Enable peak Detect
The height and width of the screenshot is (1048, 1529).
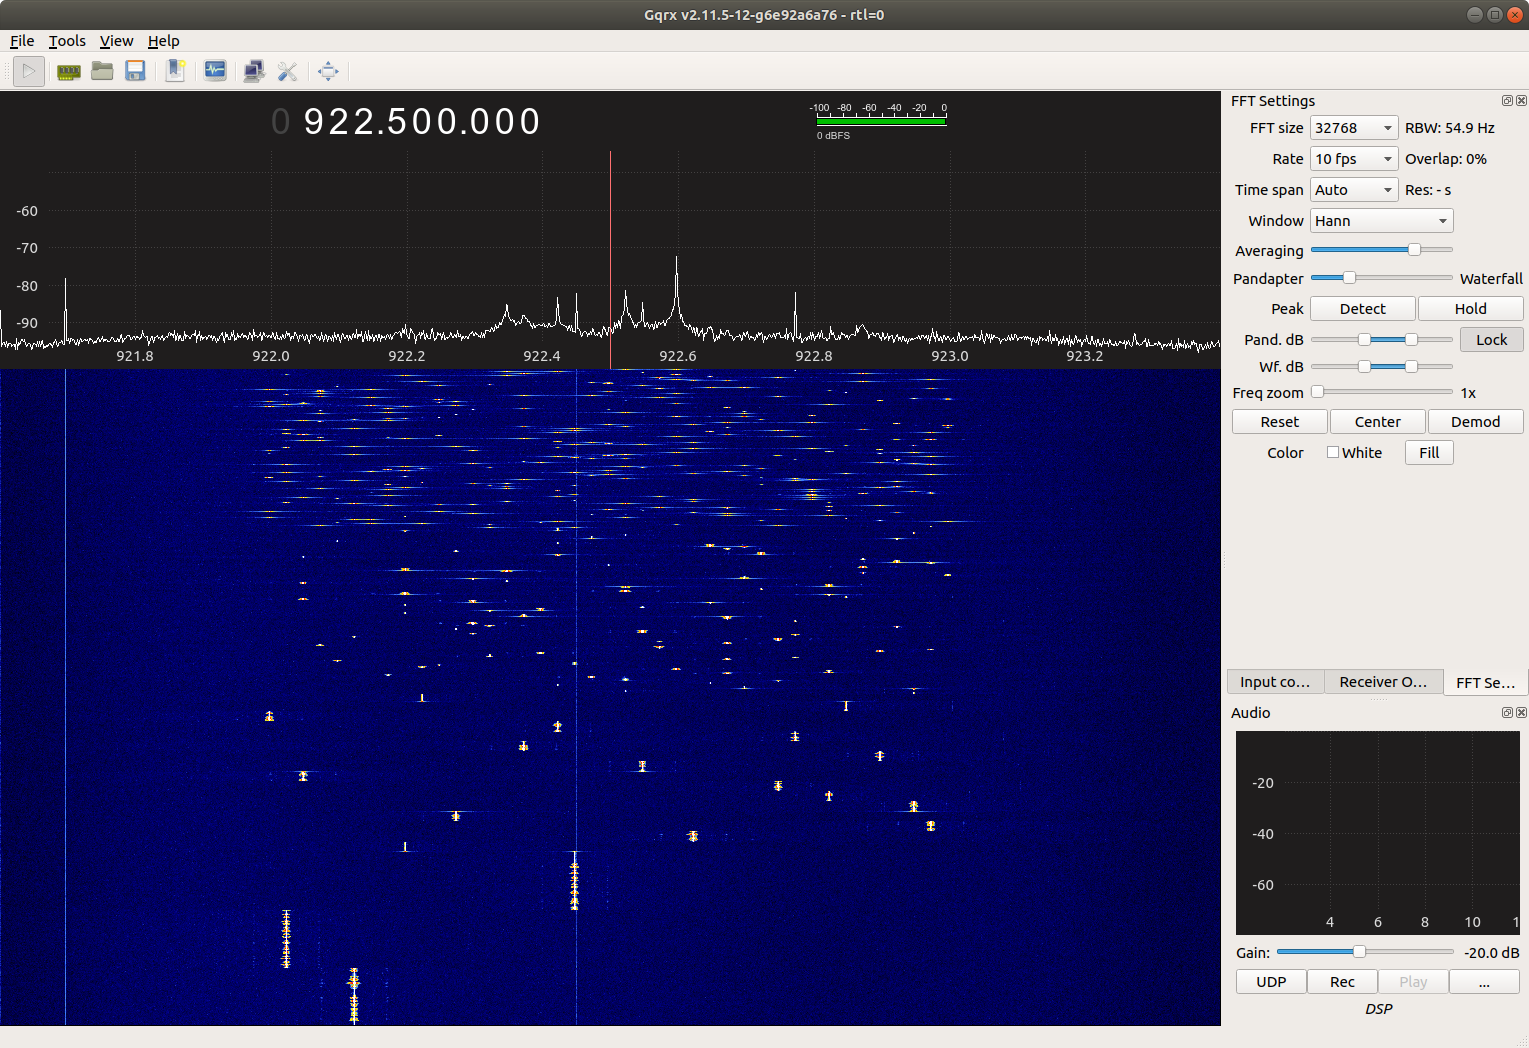[x=1362, y=308]
